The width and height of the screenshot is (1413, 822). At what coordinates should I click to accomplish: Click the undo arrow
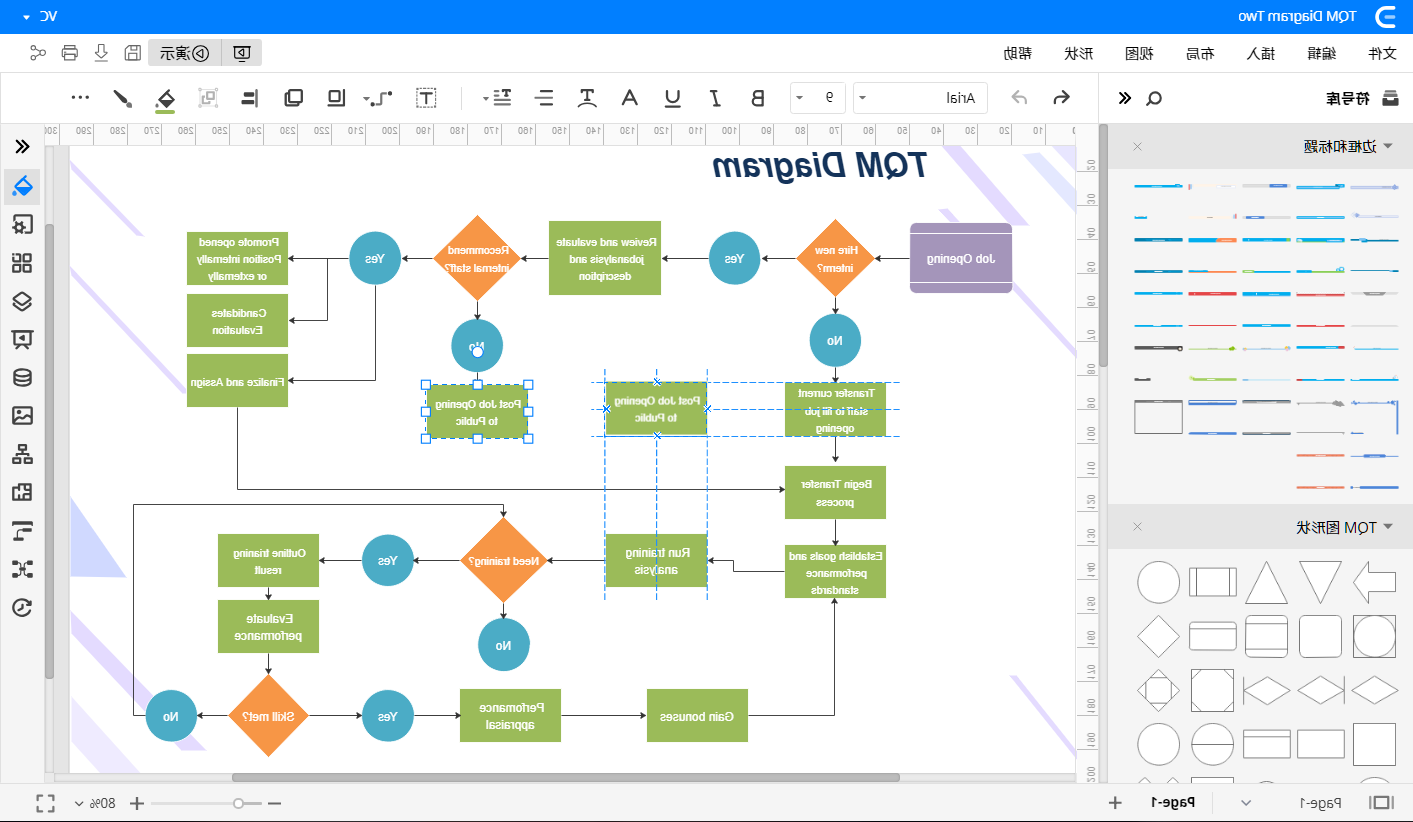pyautogui.click(x=1062, y=98)
